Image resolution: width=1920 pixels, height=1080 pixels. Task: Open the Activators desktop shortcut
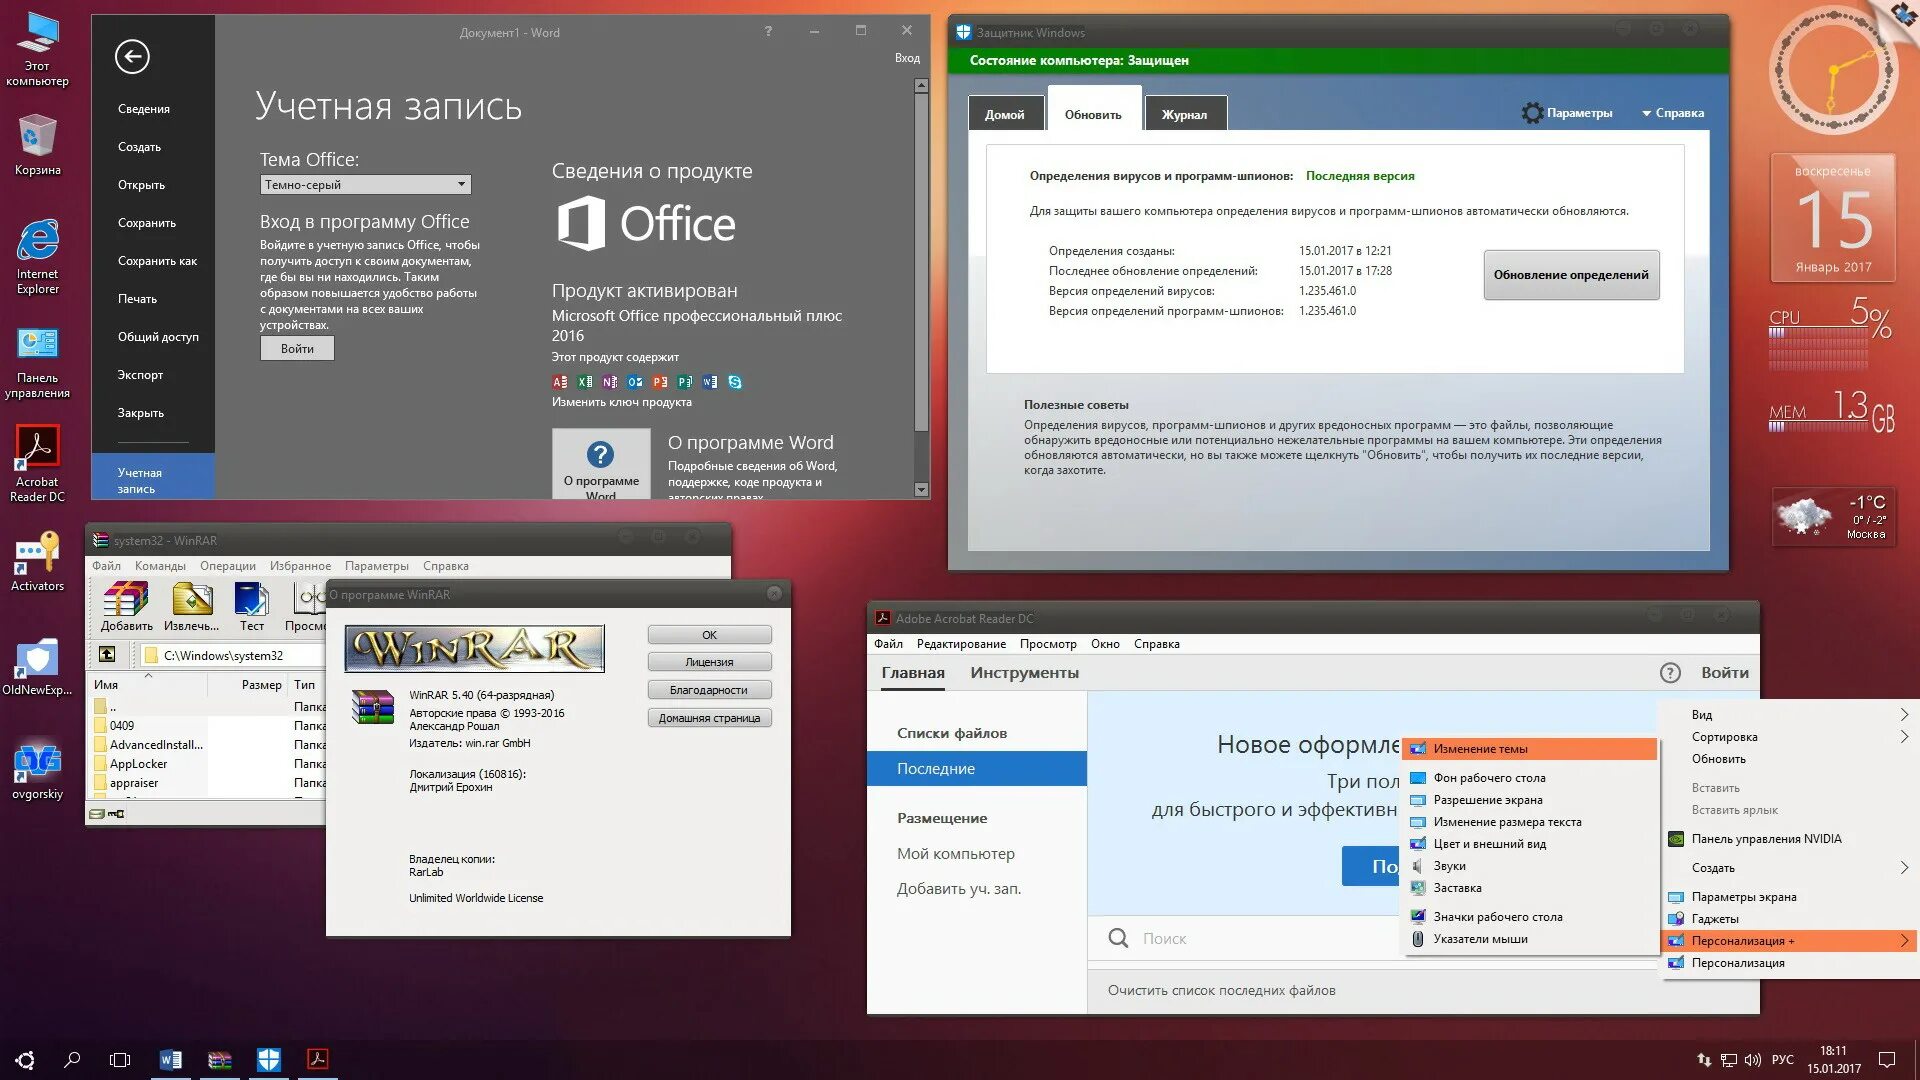37,562
